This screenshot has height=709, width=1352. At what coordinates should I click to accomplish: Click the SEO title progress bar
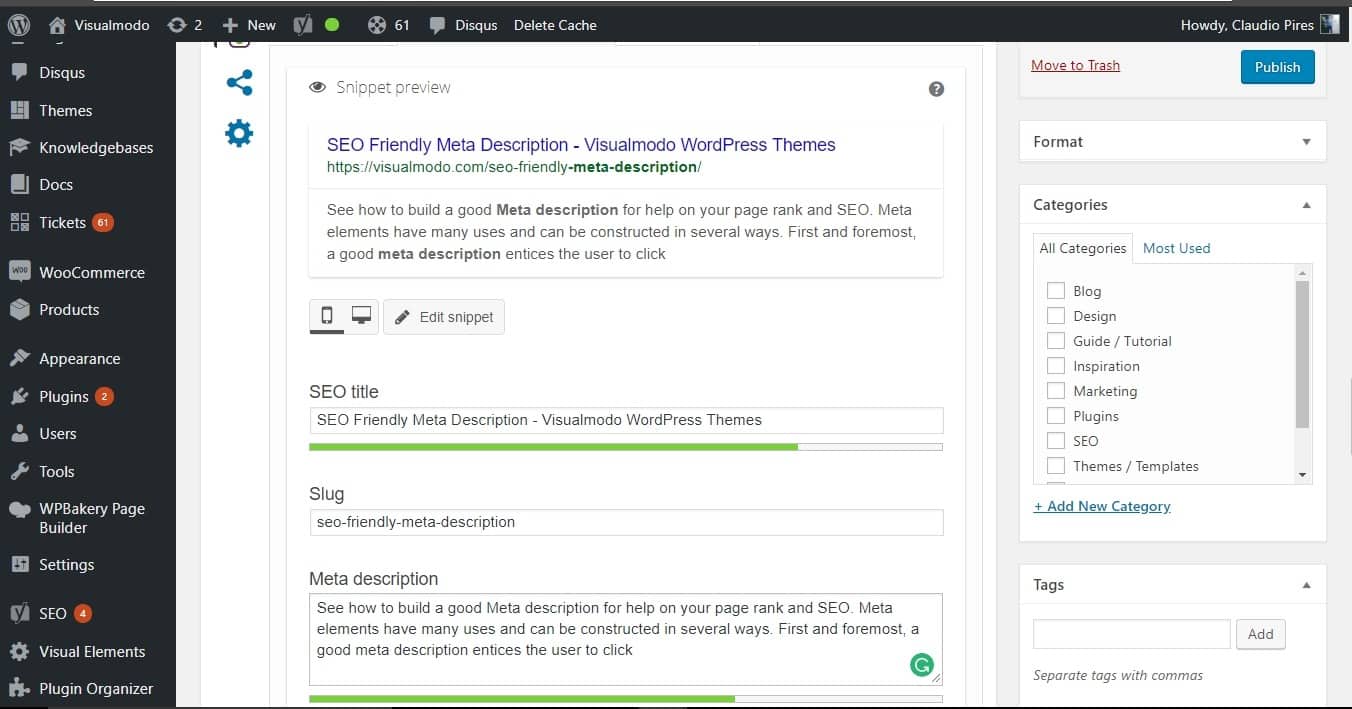click(x=626, y=447)
